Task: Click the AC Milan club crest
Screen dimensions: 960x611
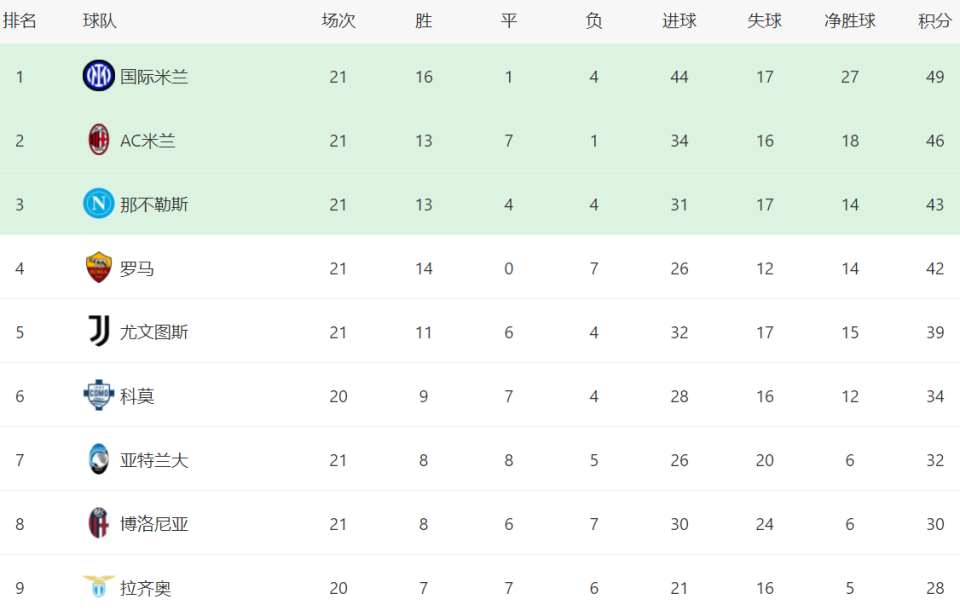Action: coord(98,140)
